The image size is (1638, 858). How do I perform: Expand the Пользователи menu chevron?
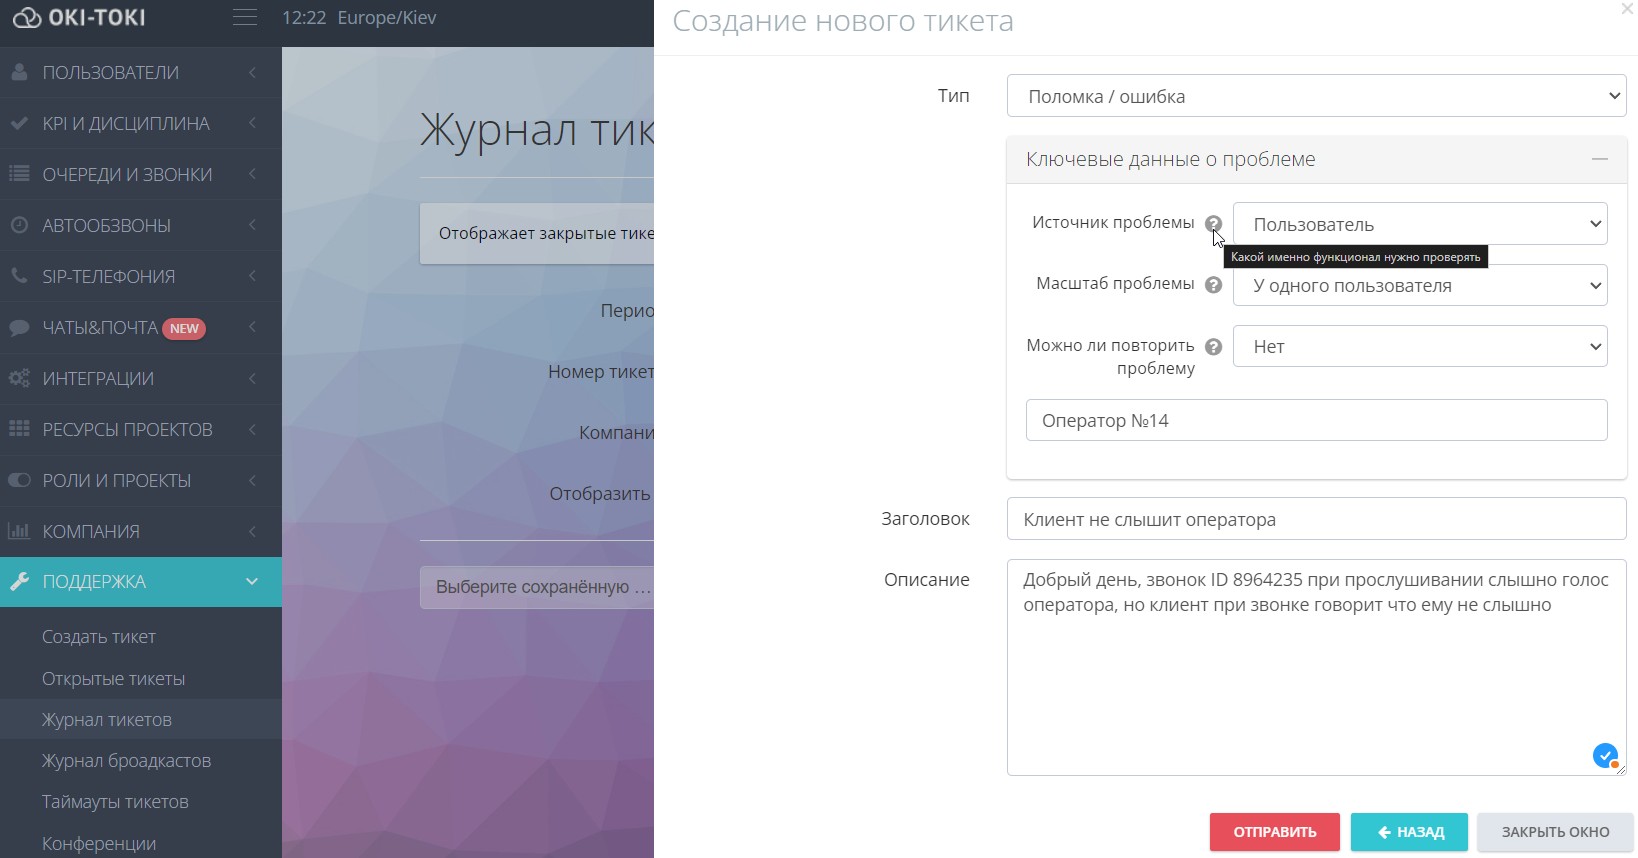pyautogui.click(x=252, y=72)
